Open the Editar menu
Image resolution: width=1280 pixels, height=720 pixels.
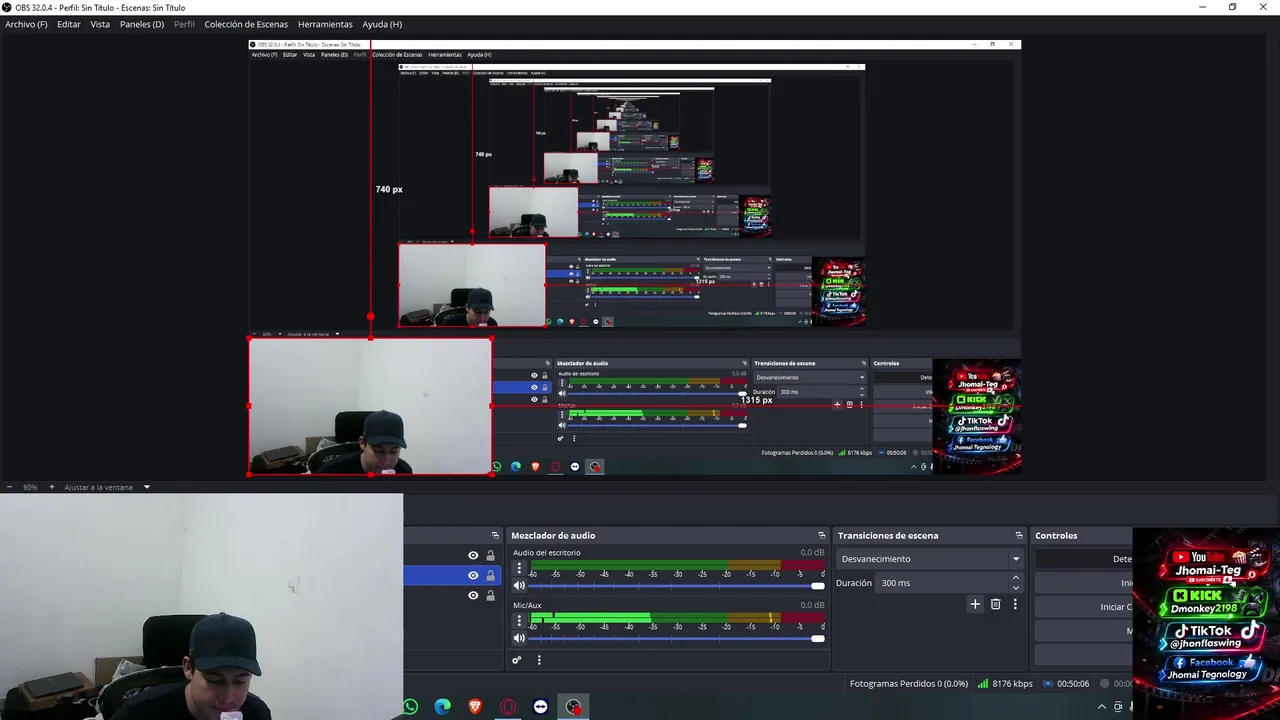pyautogui.click(x=69, y=24)
